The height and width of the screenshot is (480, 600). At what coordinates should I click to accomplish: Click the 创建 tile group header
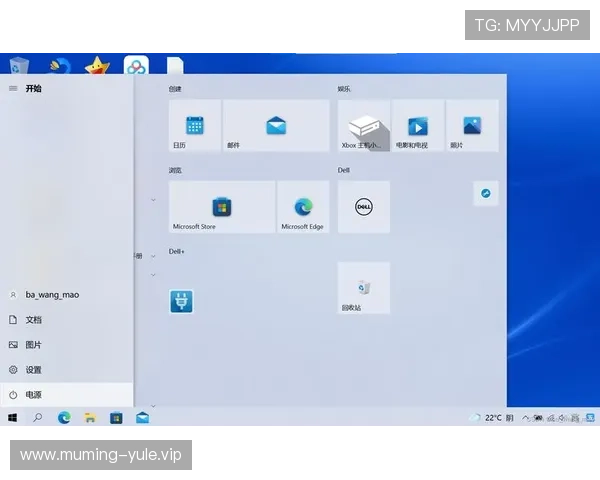coord(175,89)
